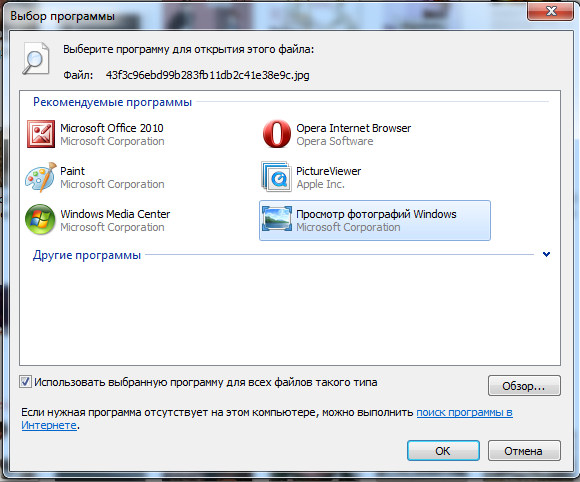Choose the Paint palette icon
Viewport: 580px width, 482px height.
point(41,177)
